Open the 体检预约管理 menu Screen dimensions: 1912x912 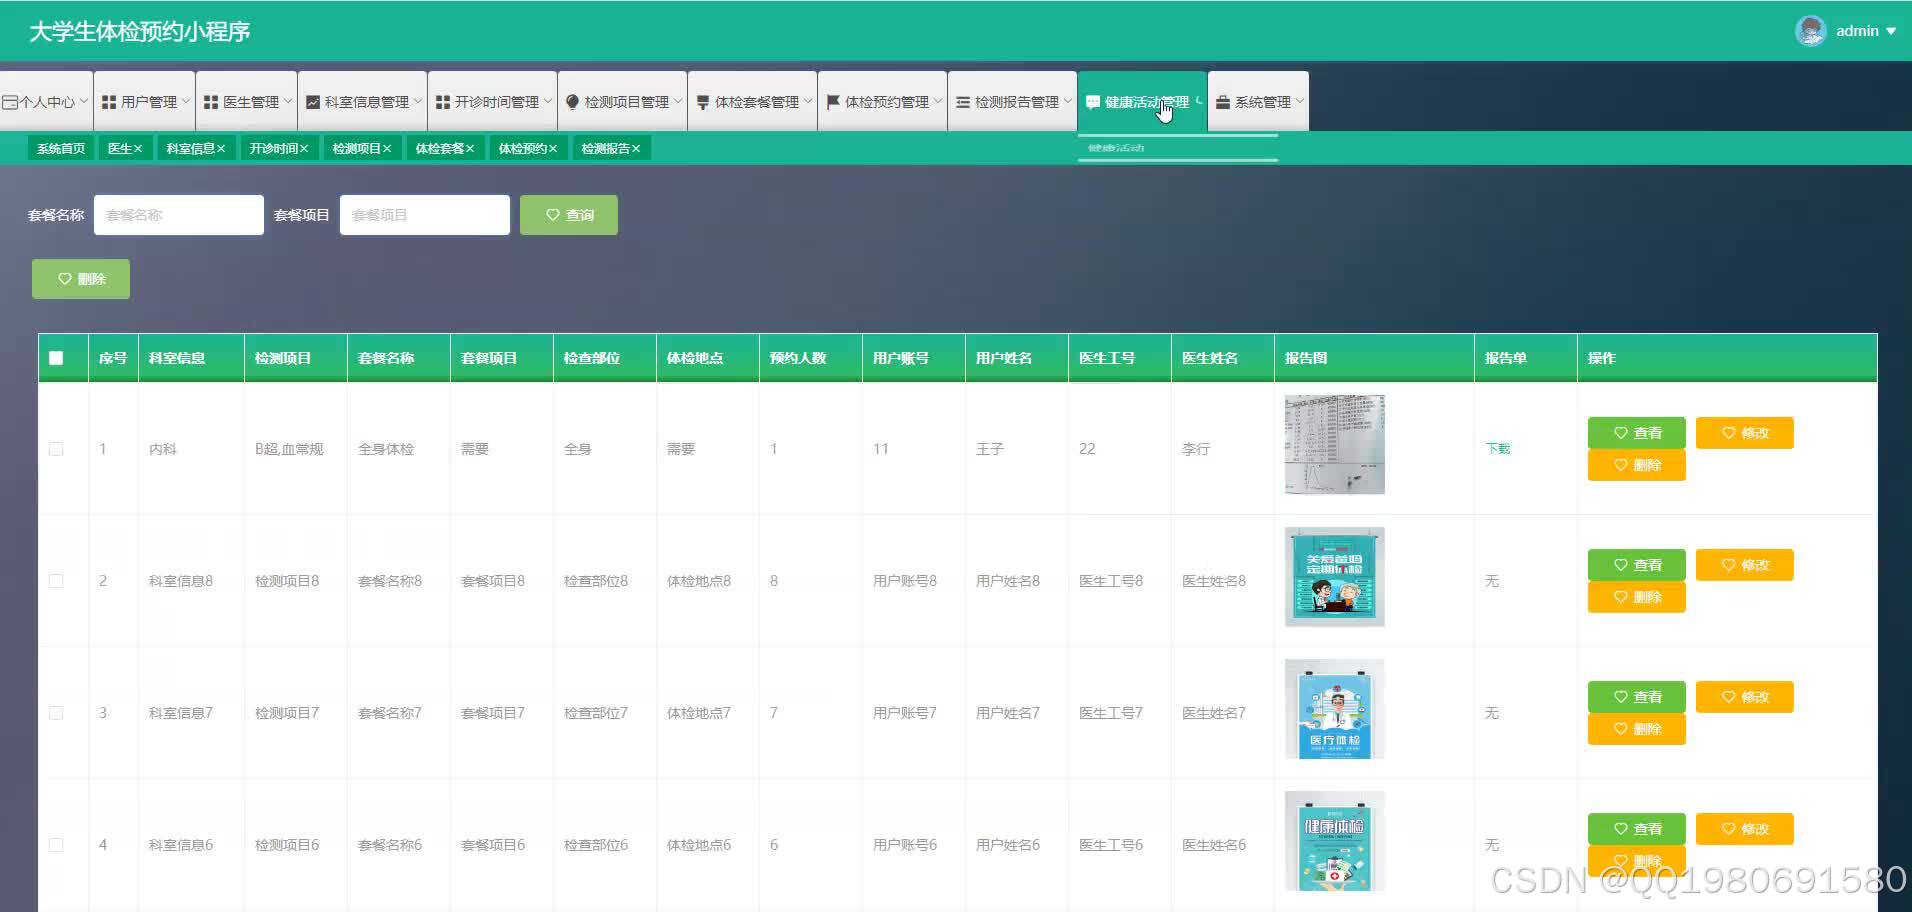click(883, 101)
